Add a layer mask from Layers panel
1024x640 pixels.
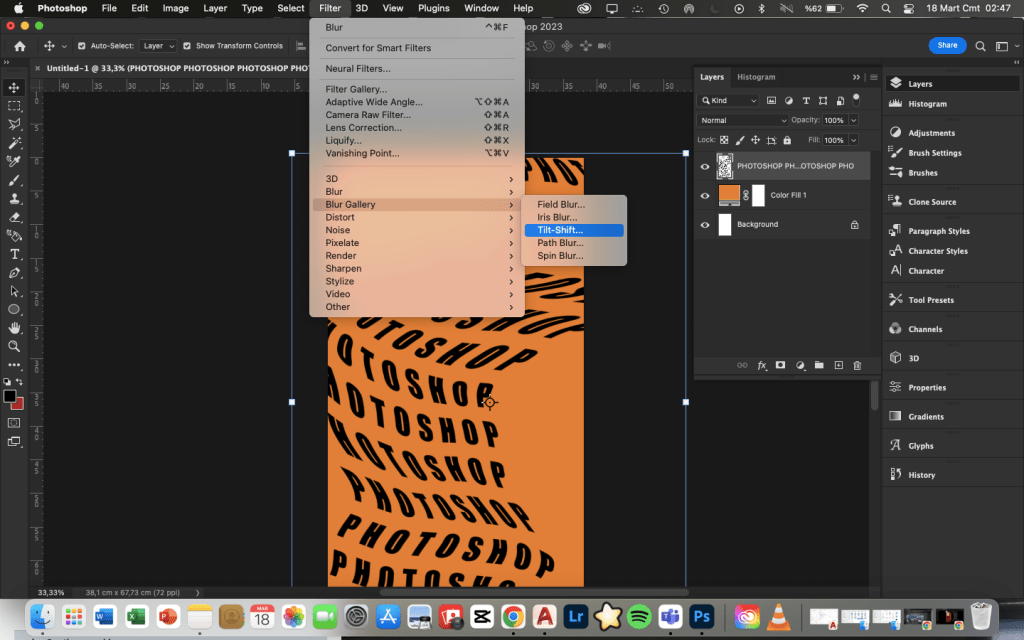tap(780, 366)
